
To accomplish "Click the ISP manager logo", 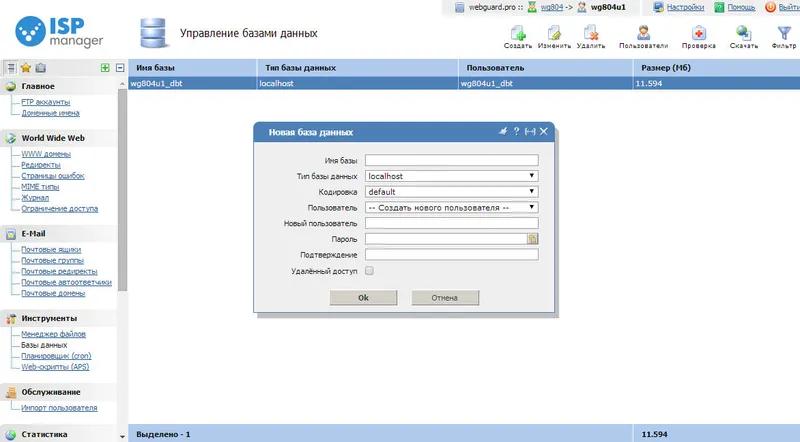I will tap(59, 32).
